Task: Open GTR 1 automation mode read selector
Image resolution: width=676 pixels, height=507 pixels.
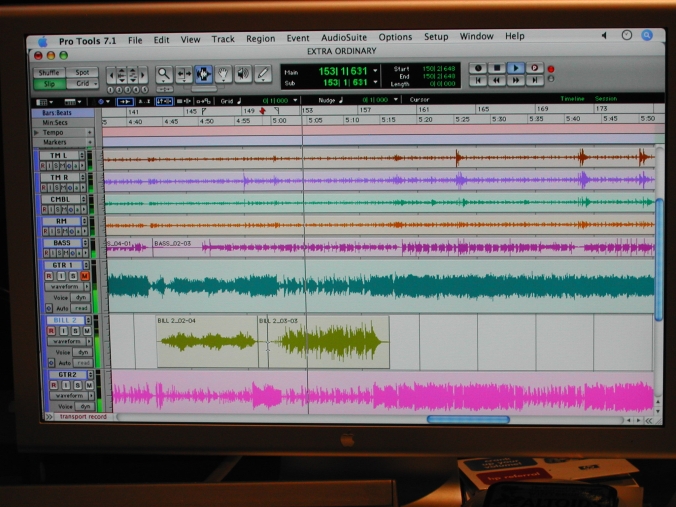Action: [x=81, y=308]
